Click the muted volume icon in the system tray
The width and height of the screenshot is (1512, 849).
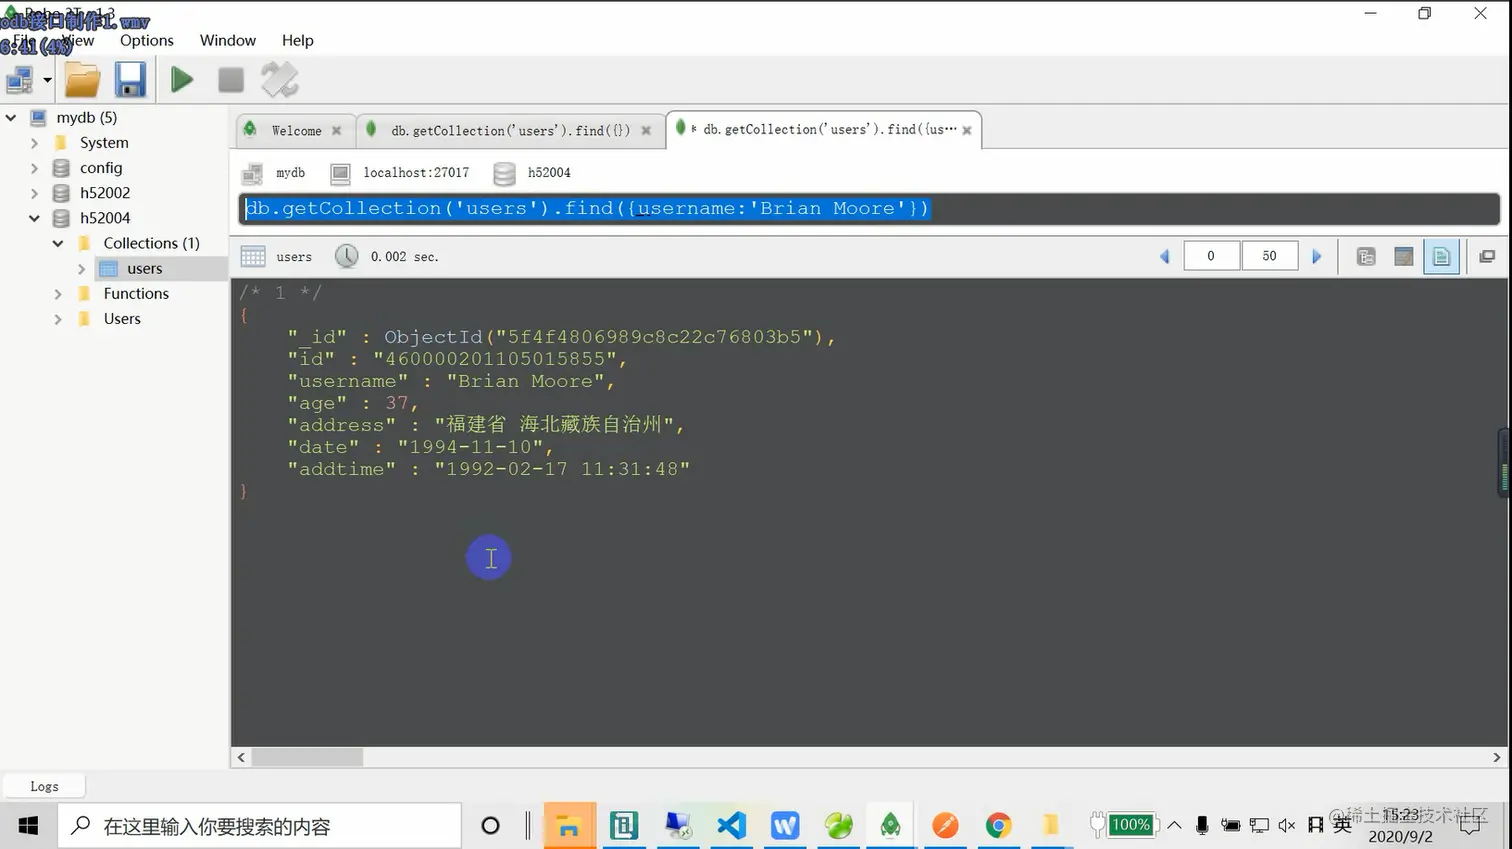(x=1287, y=826)
